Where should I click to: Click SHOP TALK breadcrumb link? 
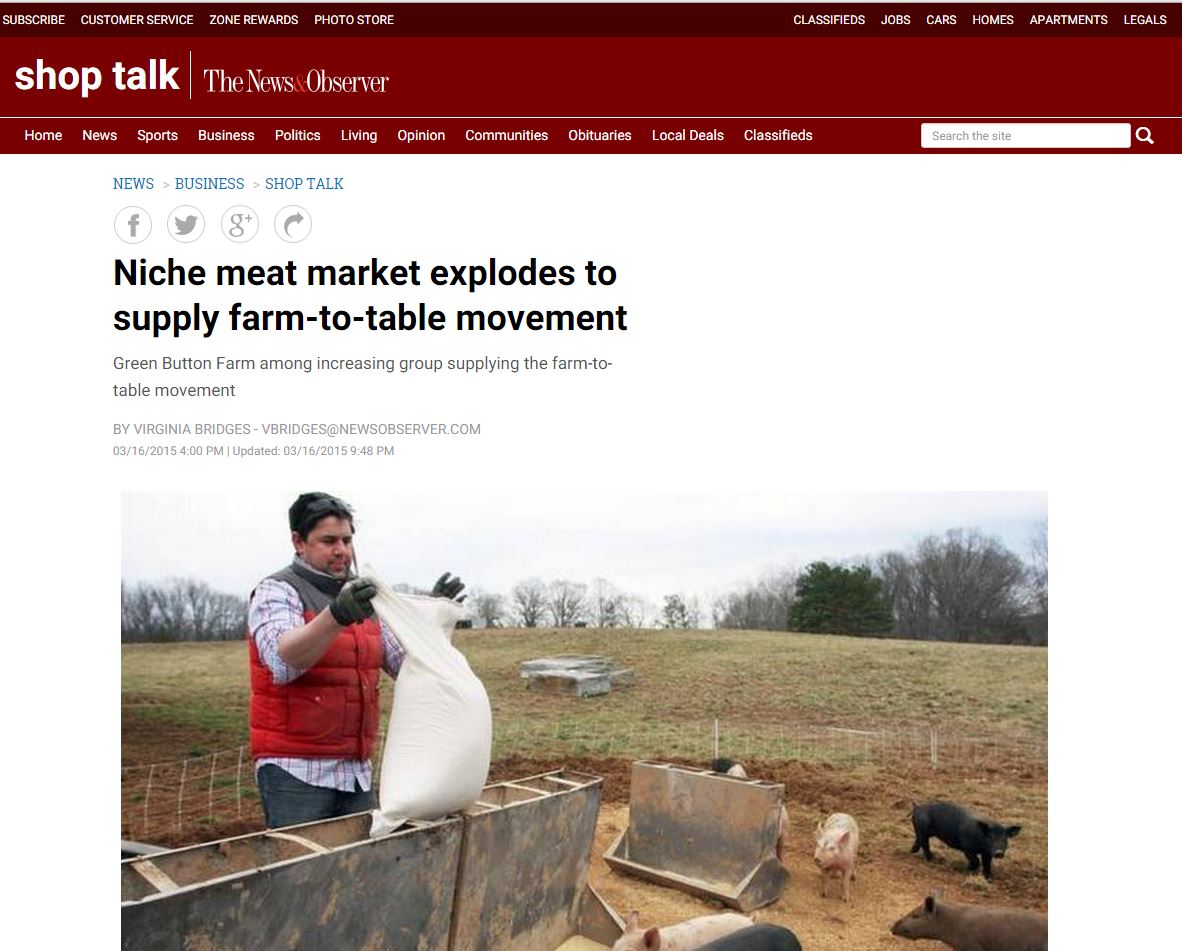tap(304, 184)
